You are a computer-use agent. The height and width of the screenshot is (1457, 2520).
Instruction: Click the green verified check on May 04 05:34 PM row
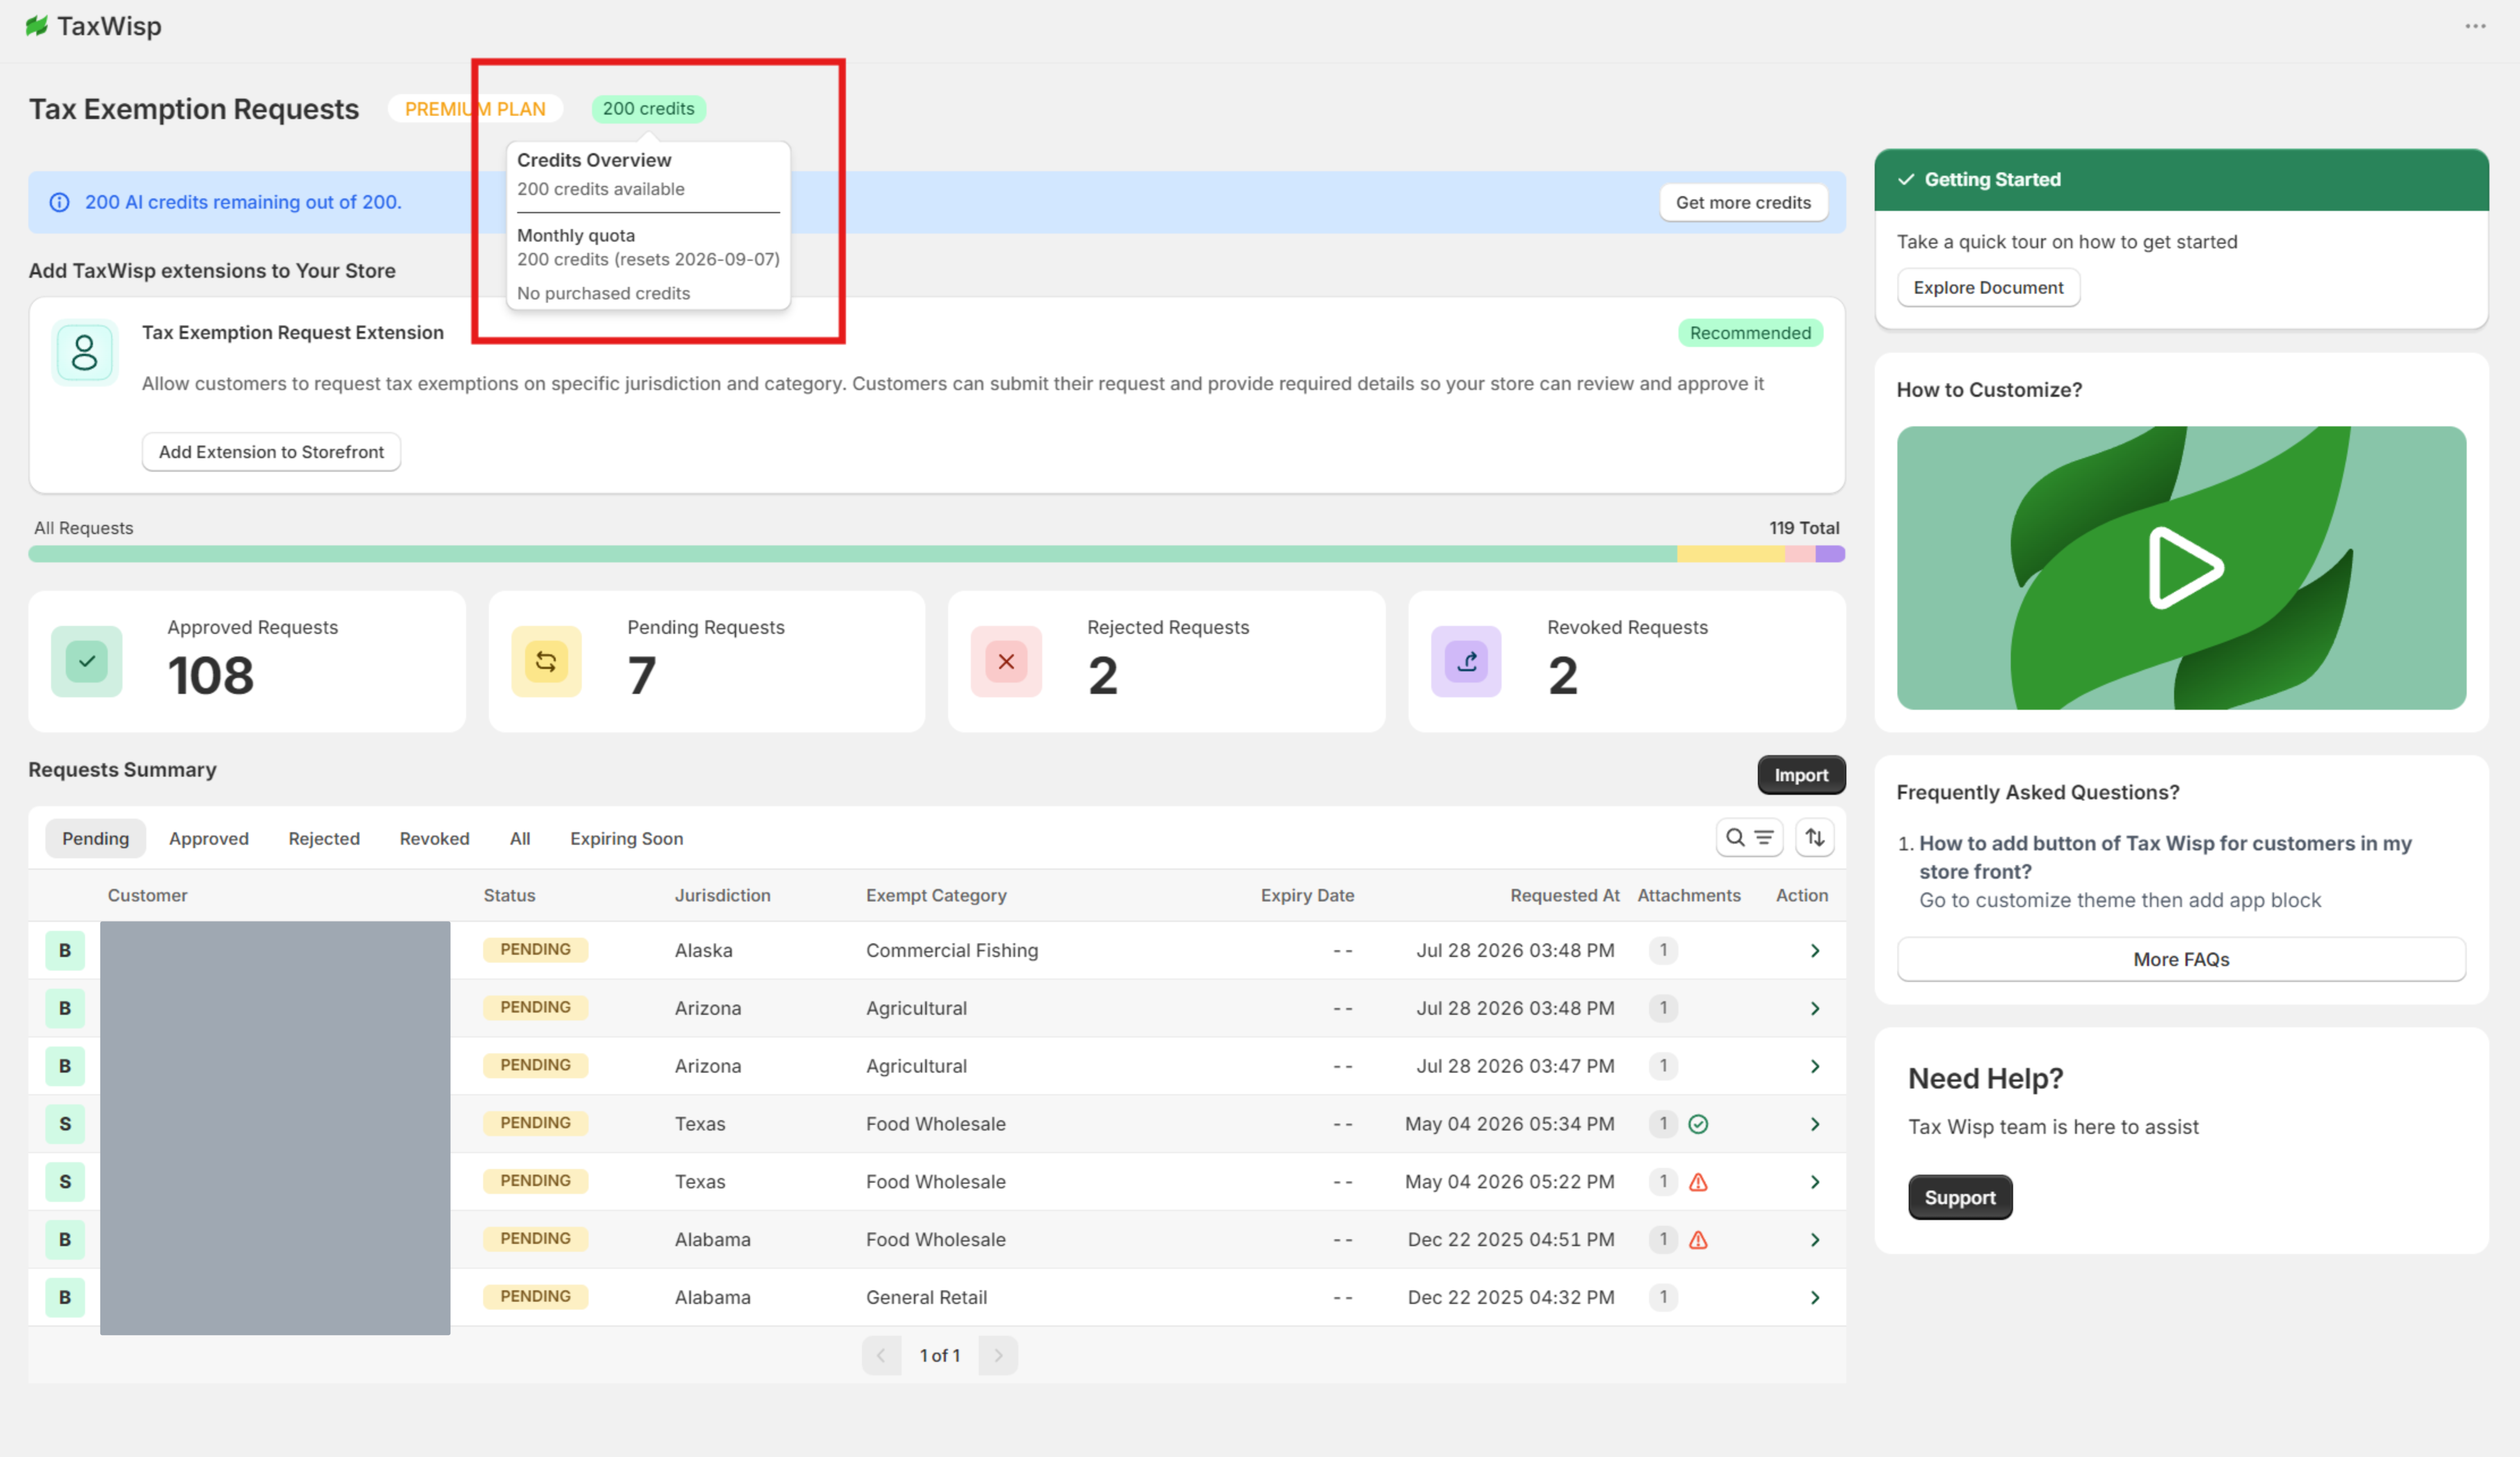click(1698, 1124)
